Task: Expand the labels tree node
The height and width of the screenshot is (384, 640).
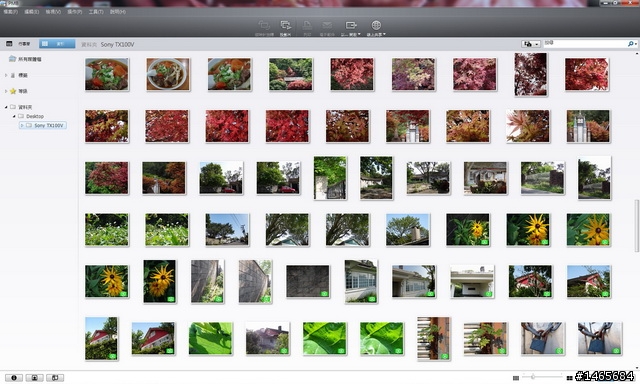Action: pos(6,75)
